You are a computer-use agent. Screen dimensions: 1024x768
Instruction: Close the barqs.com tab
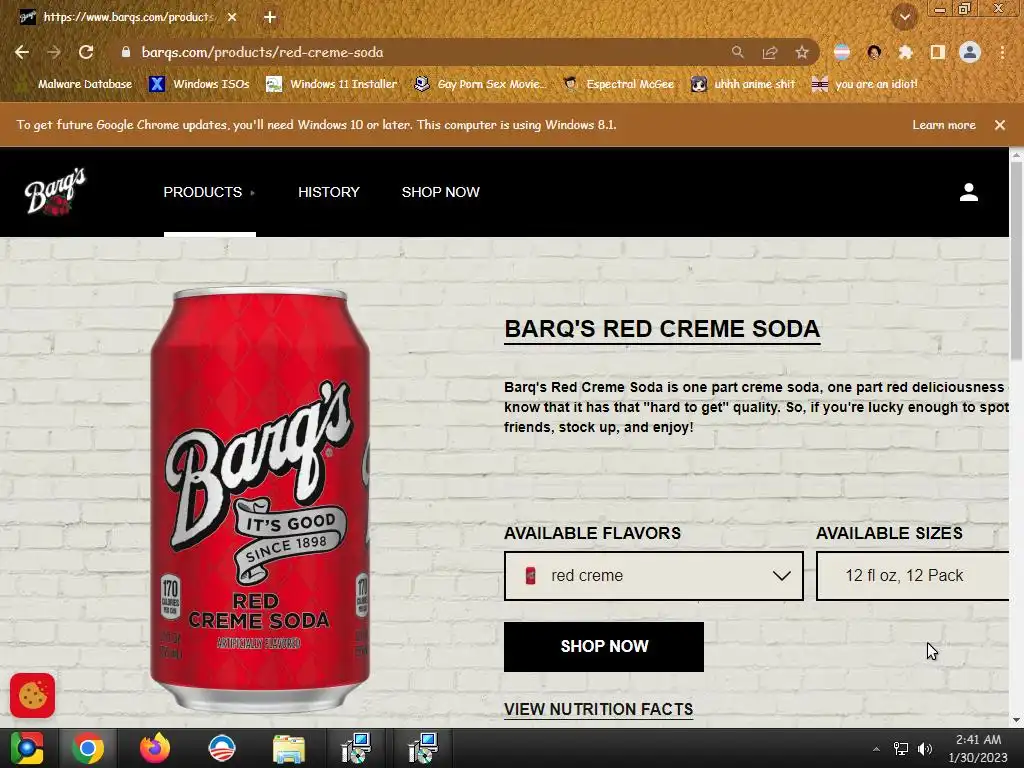(x=232, y=17)
